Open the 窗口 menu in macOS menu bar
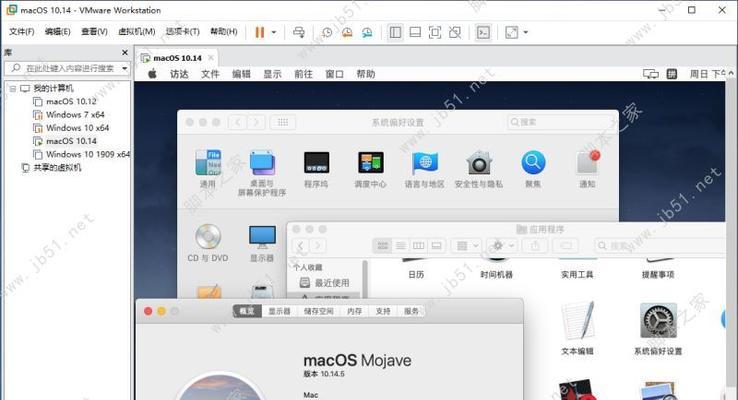Screen dimensions: 738x400 (x=334, y=74)
